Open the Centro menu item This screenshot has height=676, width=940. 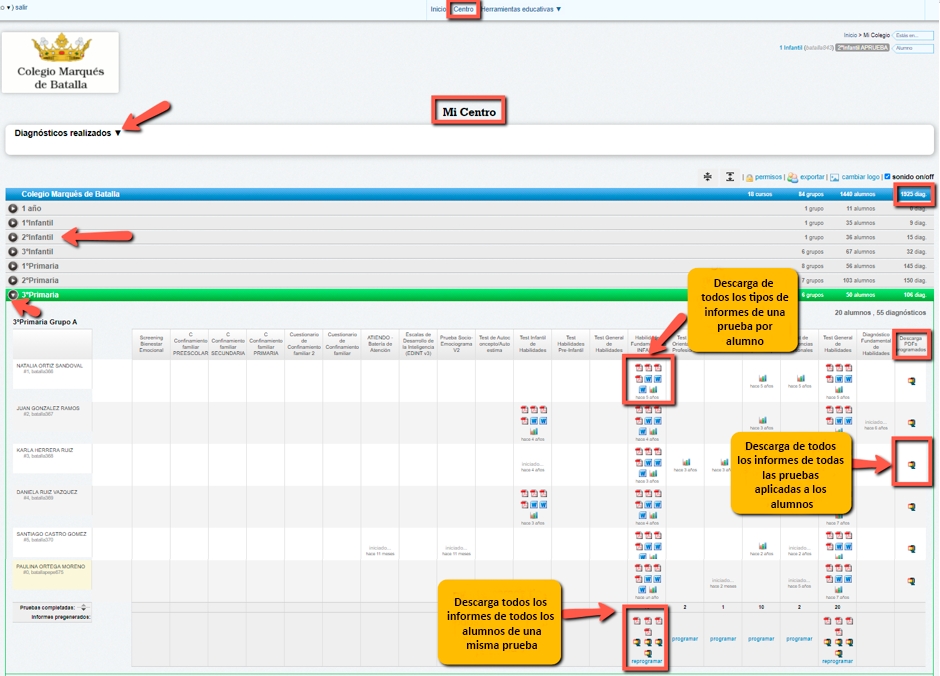[x=463, y=9]
